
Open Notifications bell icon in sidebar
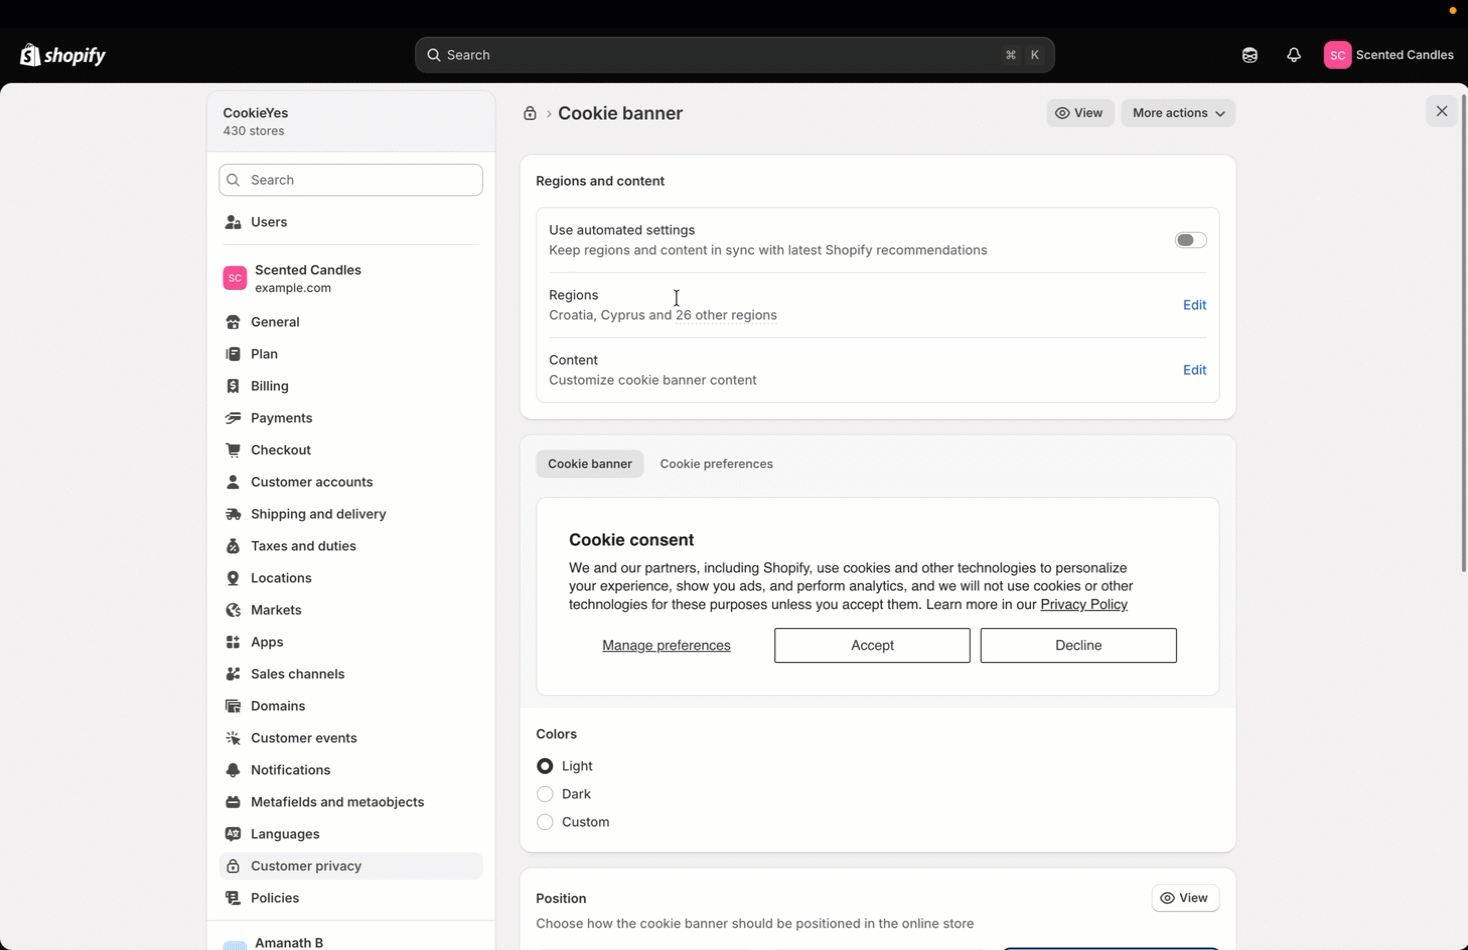pos(233,770)
